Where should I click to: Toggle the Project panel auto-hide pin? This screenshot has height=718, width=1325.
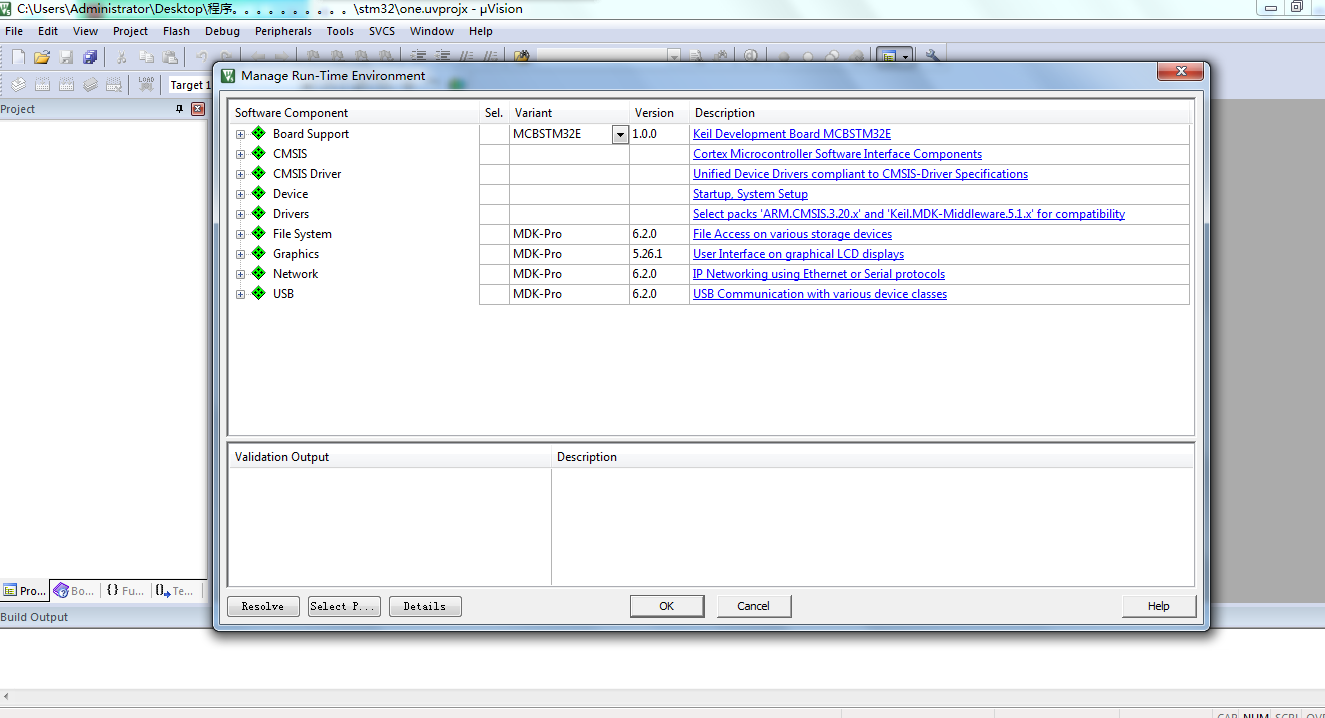(x=179, y=109)
